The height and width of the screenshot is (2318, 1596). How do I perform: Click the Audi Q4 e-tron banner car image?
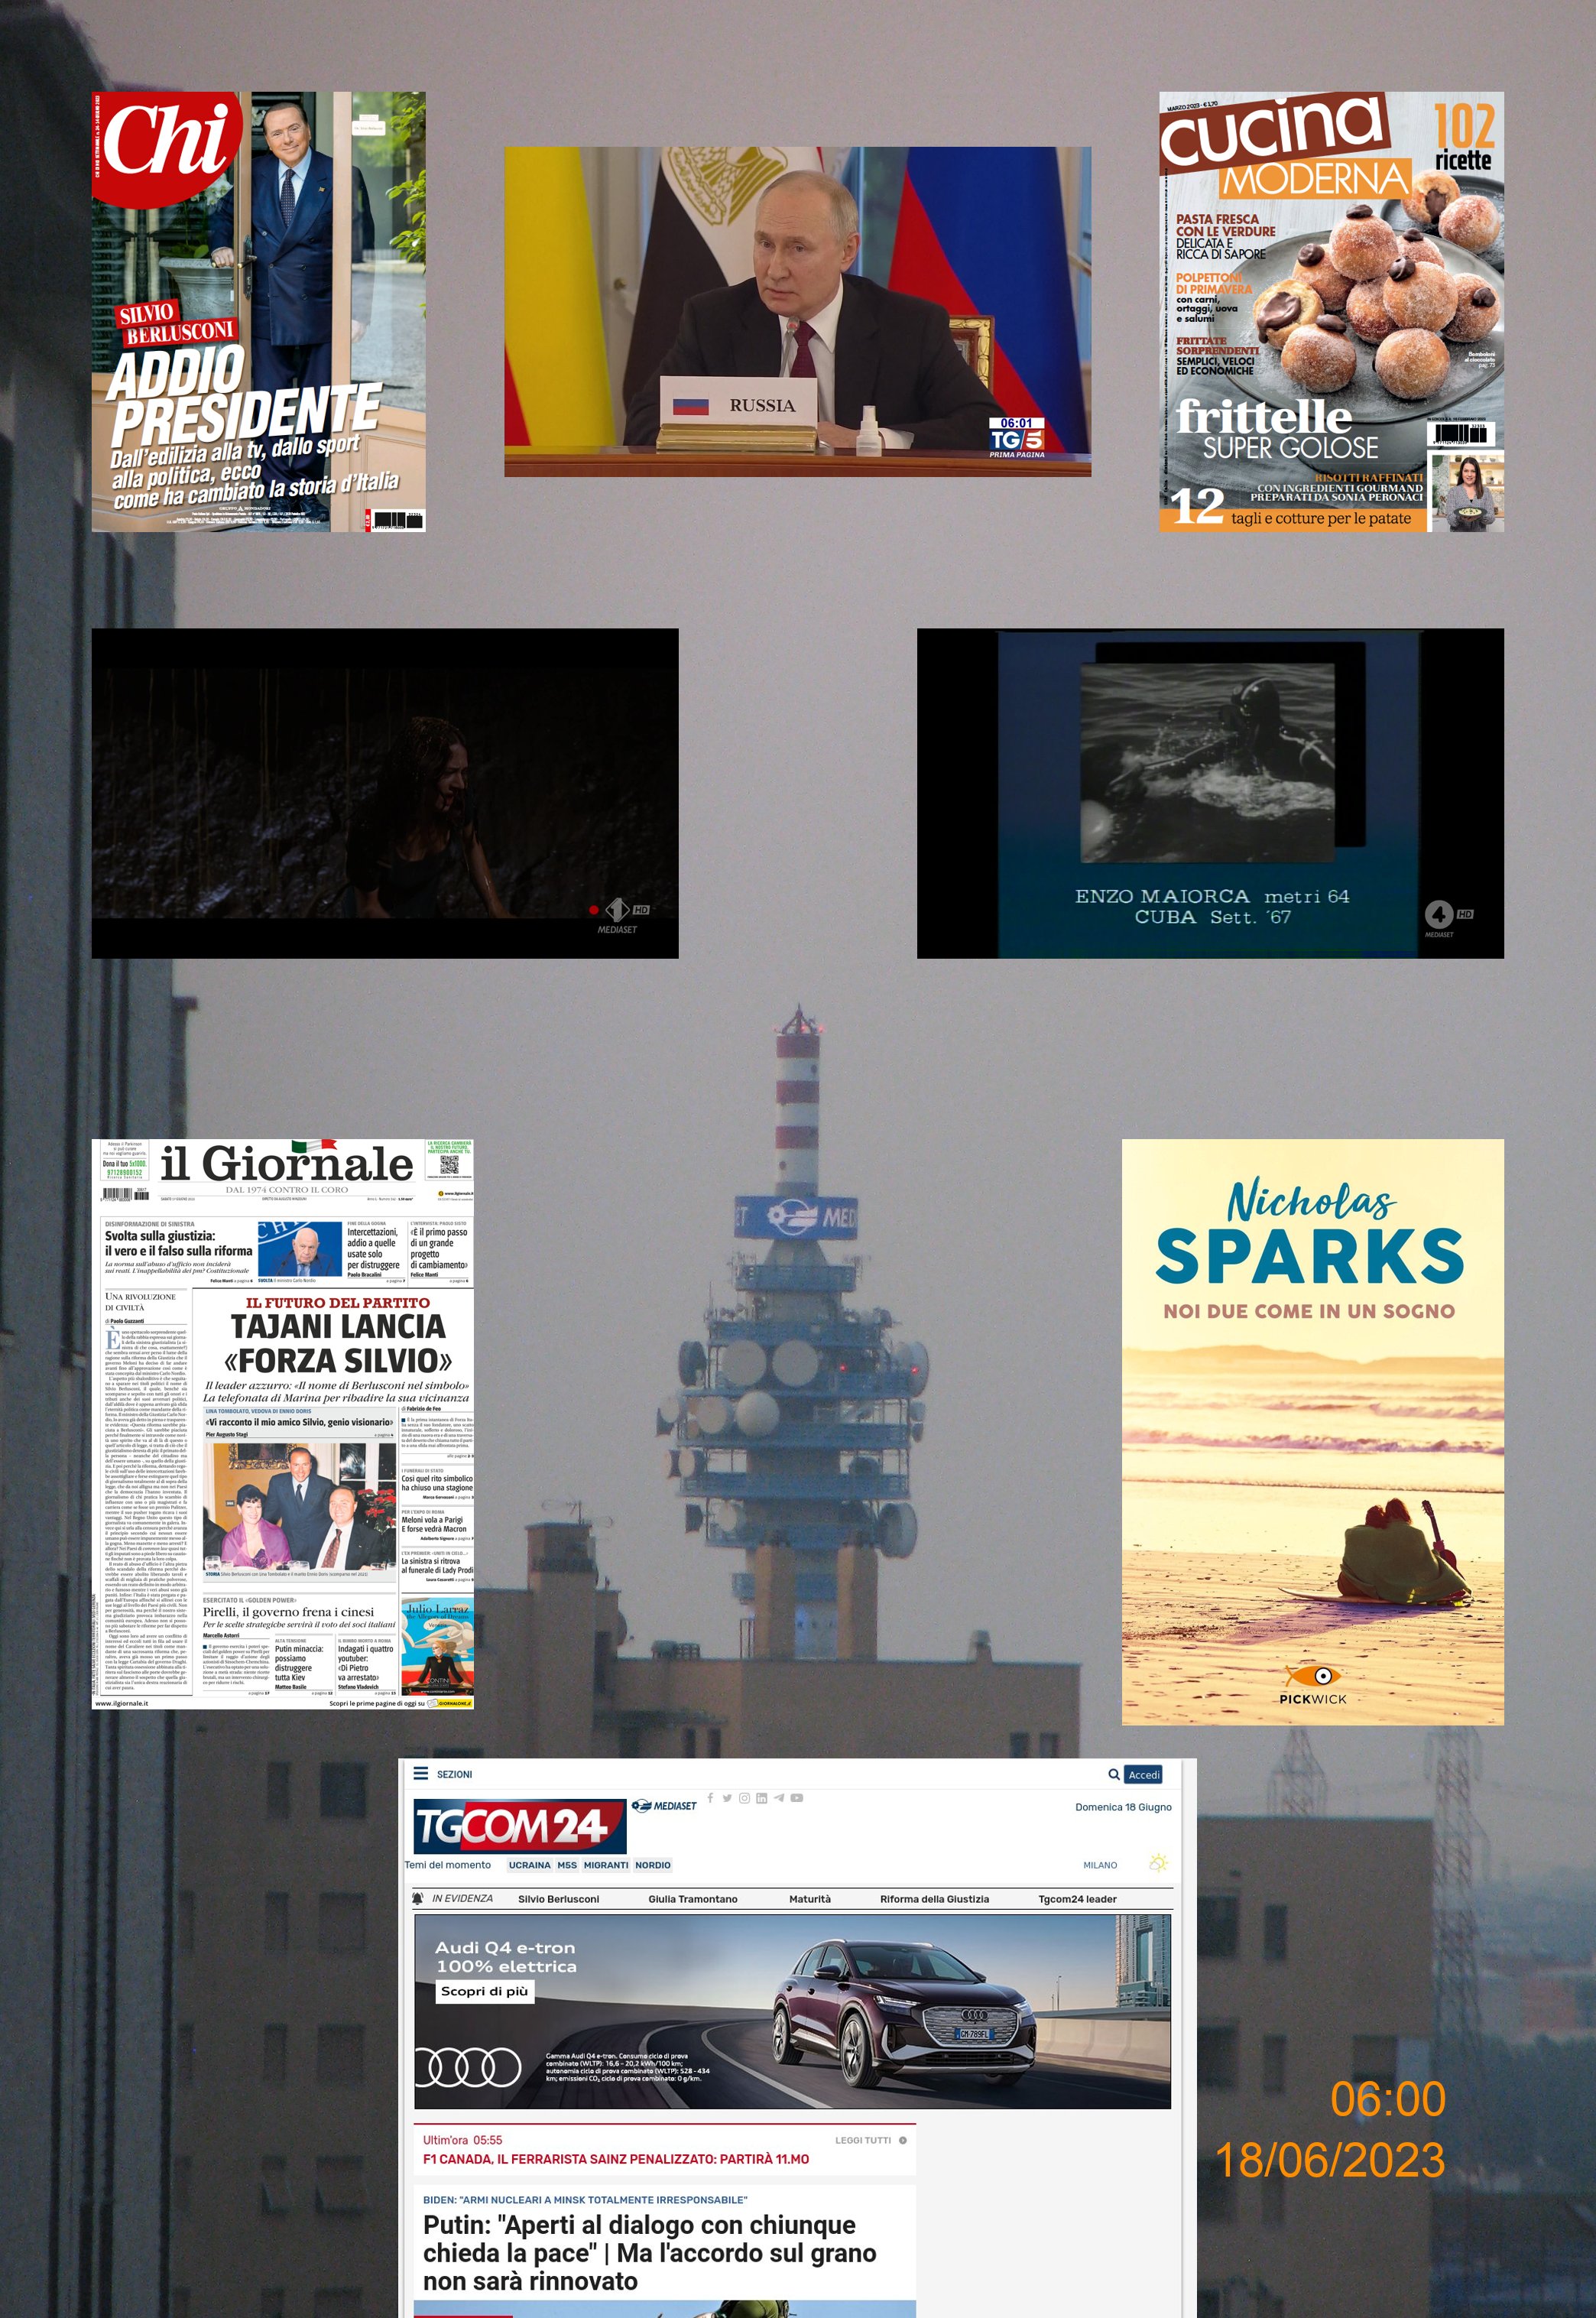pyautogui.click(x=904, y=2012)
